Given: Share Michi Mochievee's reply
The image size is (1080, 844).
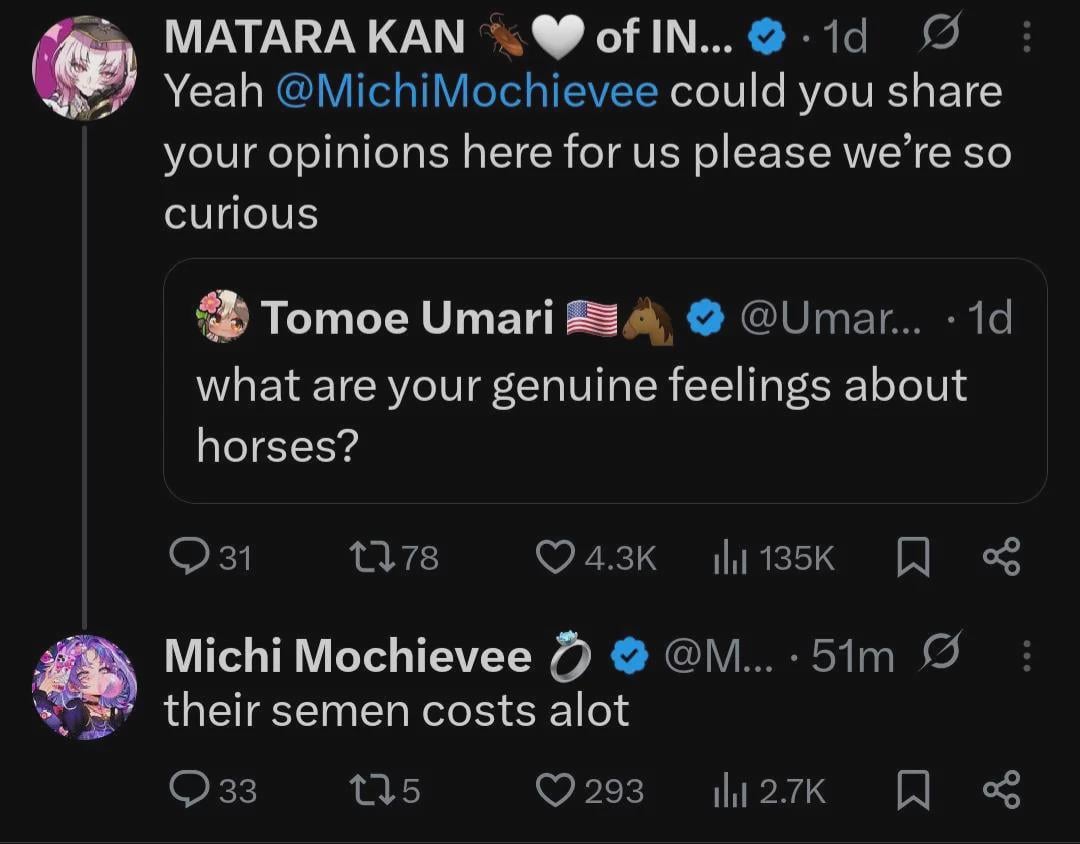Looking at the screenshot, I should point(1001,791).
